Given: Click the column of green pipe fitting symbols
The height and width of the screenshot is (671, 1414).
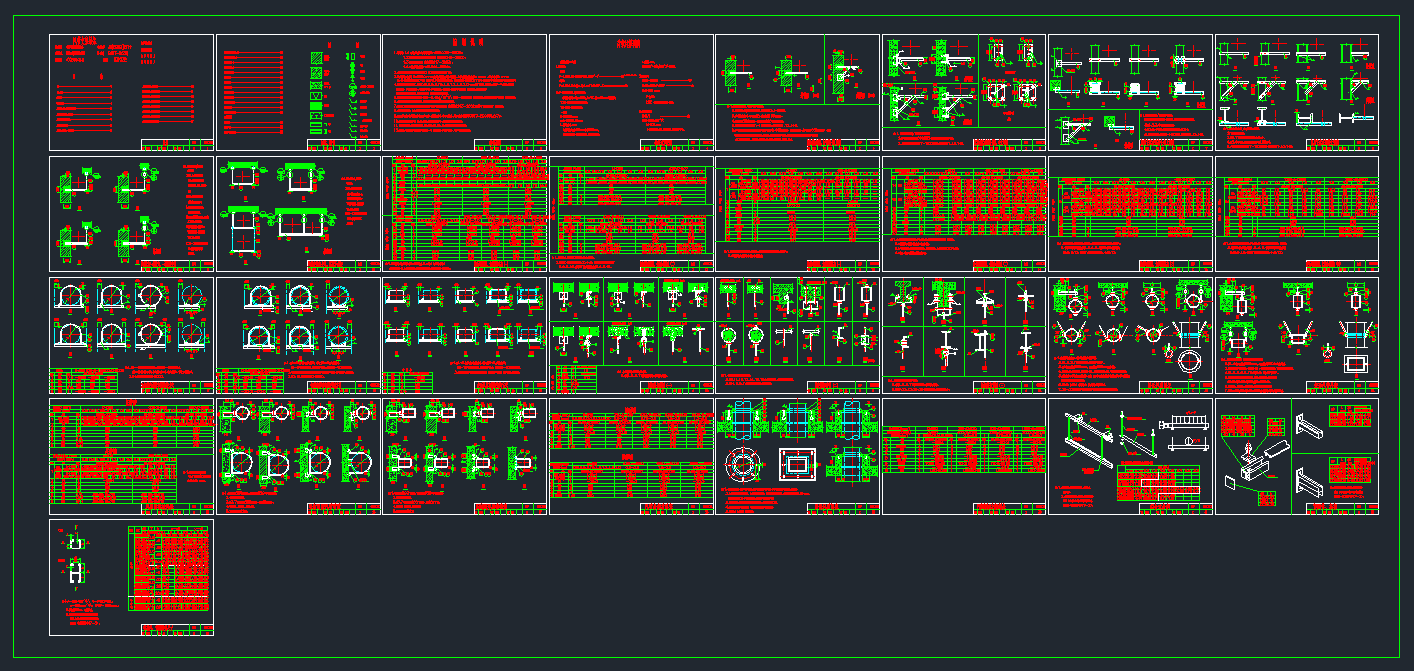Looking at the screenshot, I should tap(353, 94).
